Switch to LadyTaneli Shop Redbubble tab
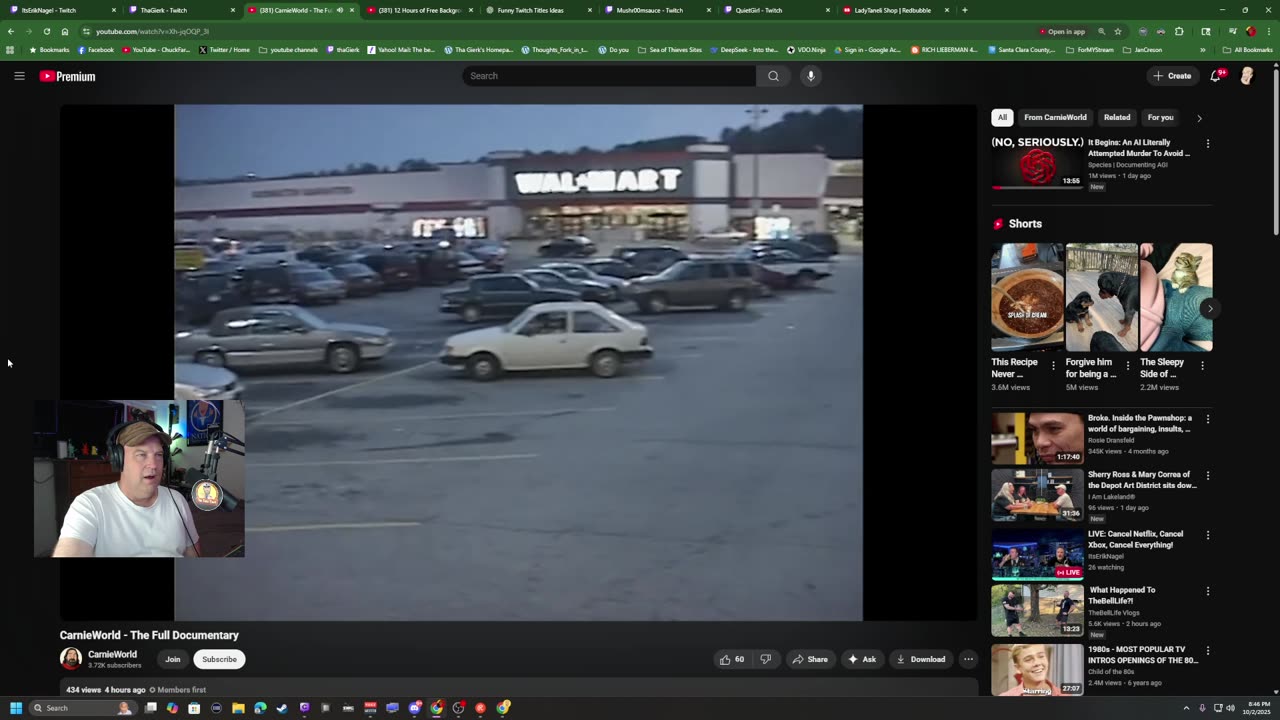 coord(895,10)
